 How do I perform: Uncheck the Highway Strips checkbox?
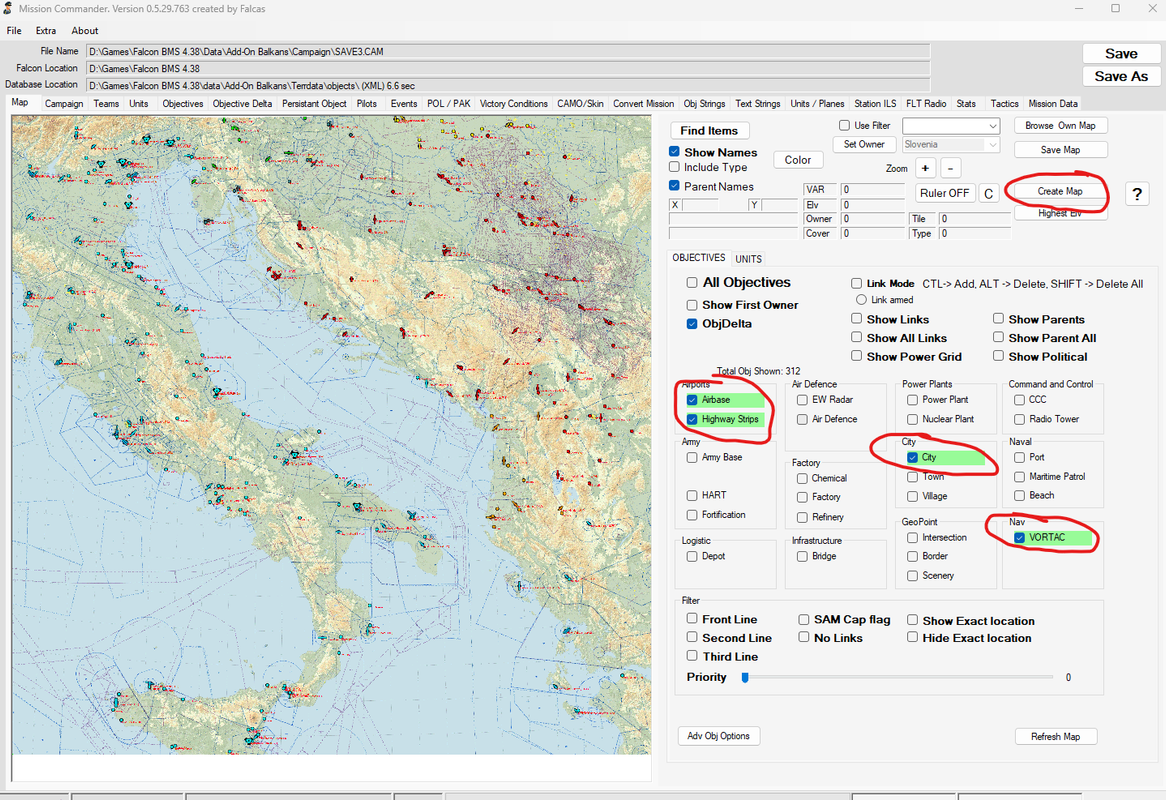692,419
